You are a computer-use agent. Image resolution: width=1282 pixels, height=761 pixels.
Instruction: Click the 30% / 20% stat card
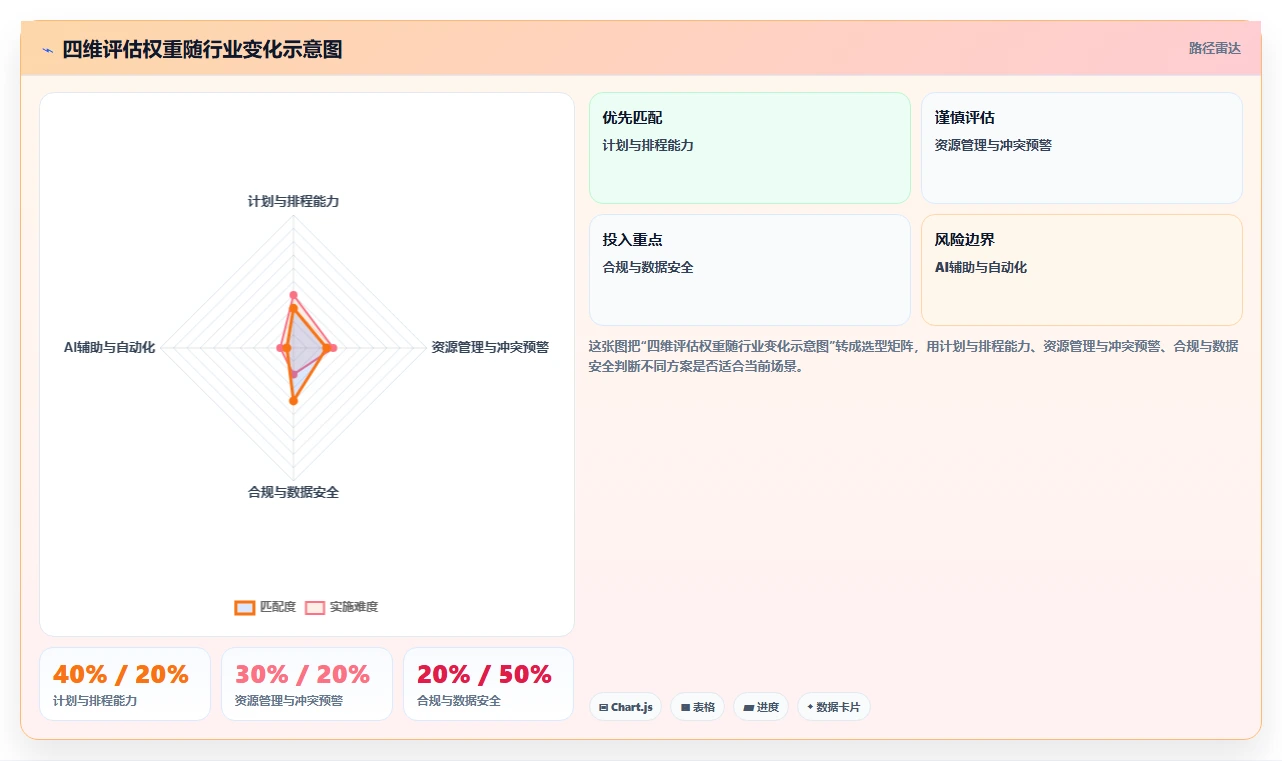307,684
